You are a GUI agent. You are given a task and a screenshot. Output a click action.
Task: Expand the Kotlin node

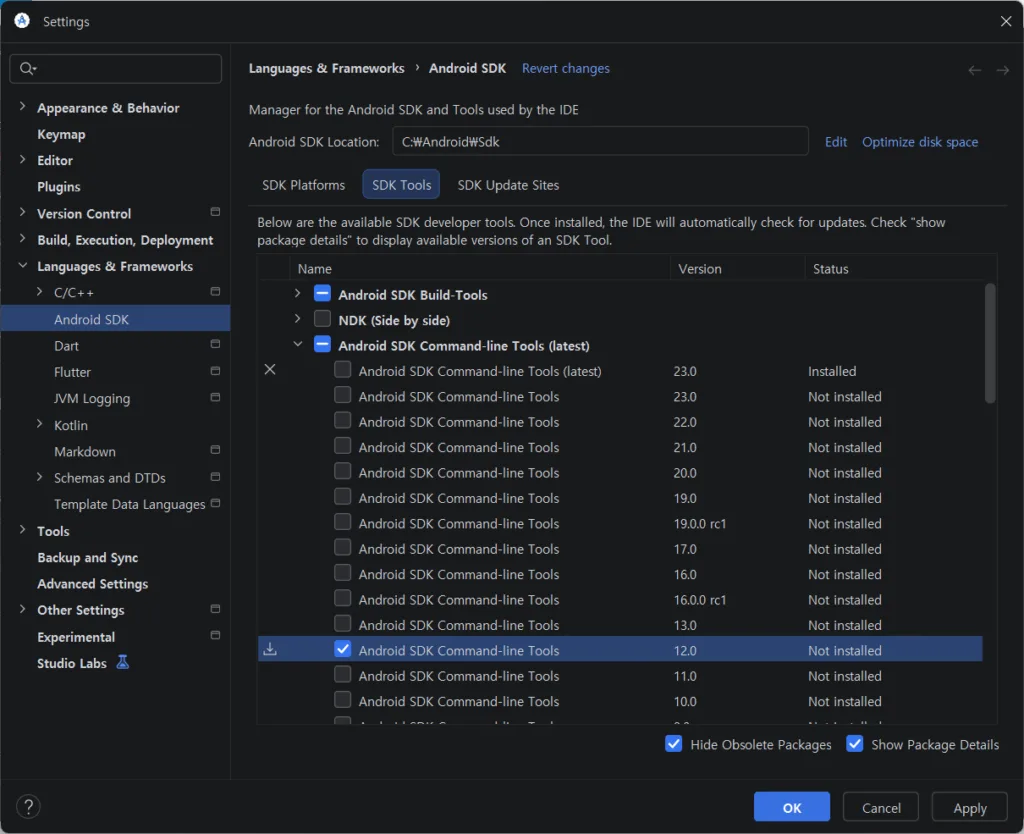click(39, 424)
